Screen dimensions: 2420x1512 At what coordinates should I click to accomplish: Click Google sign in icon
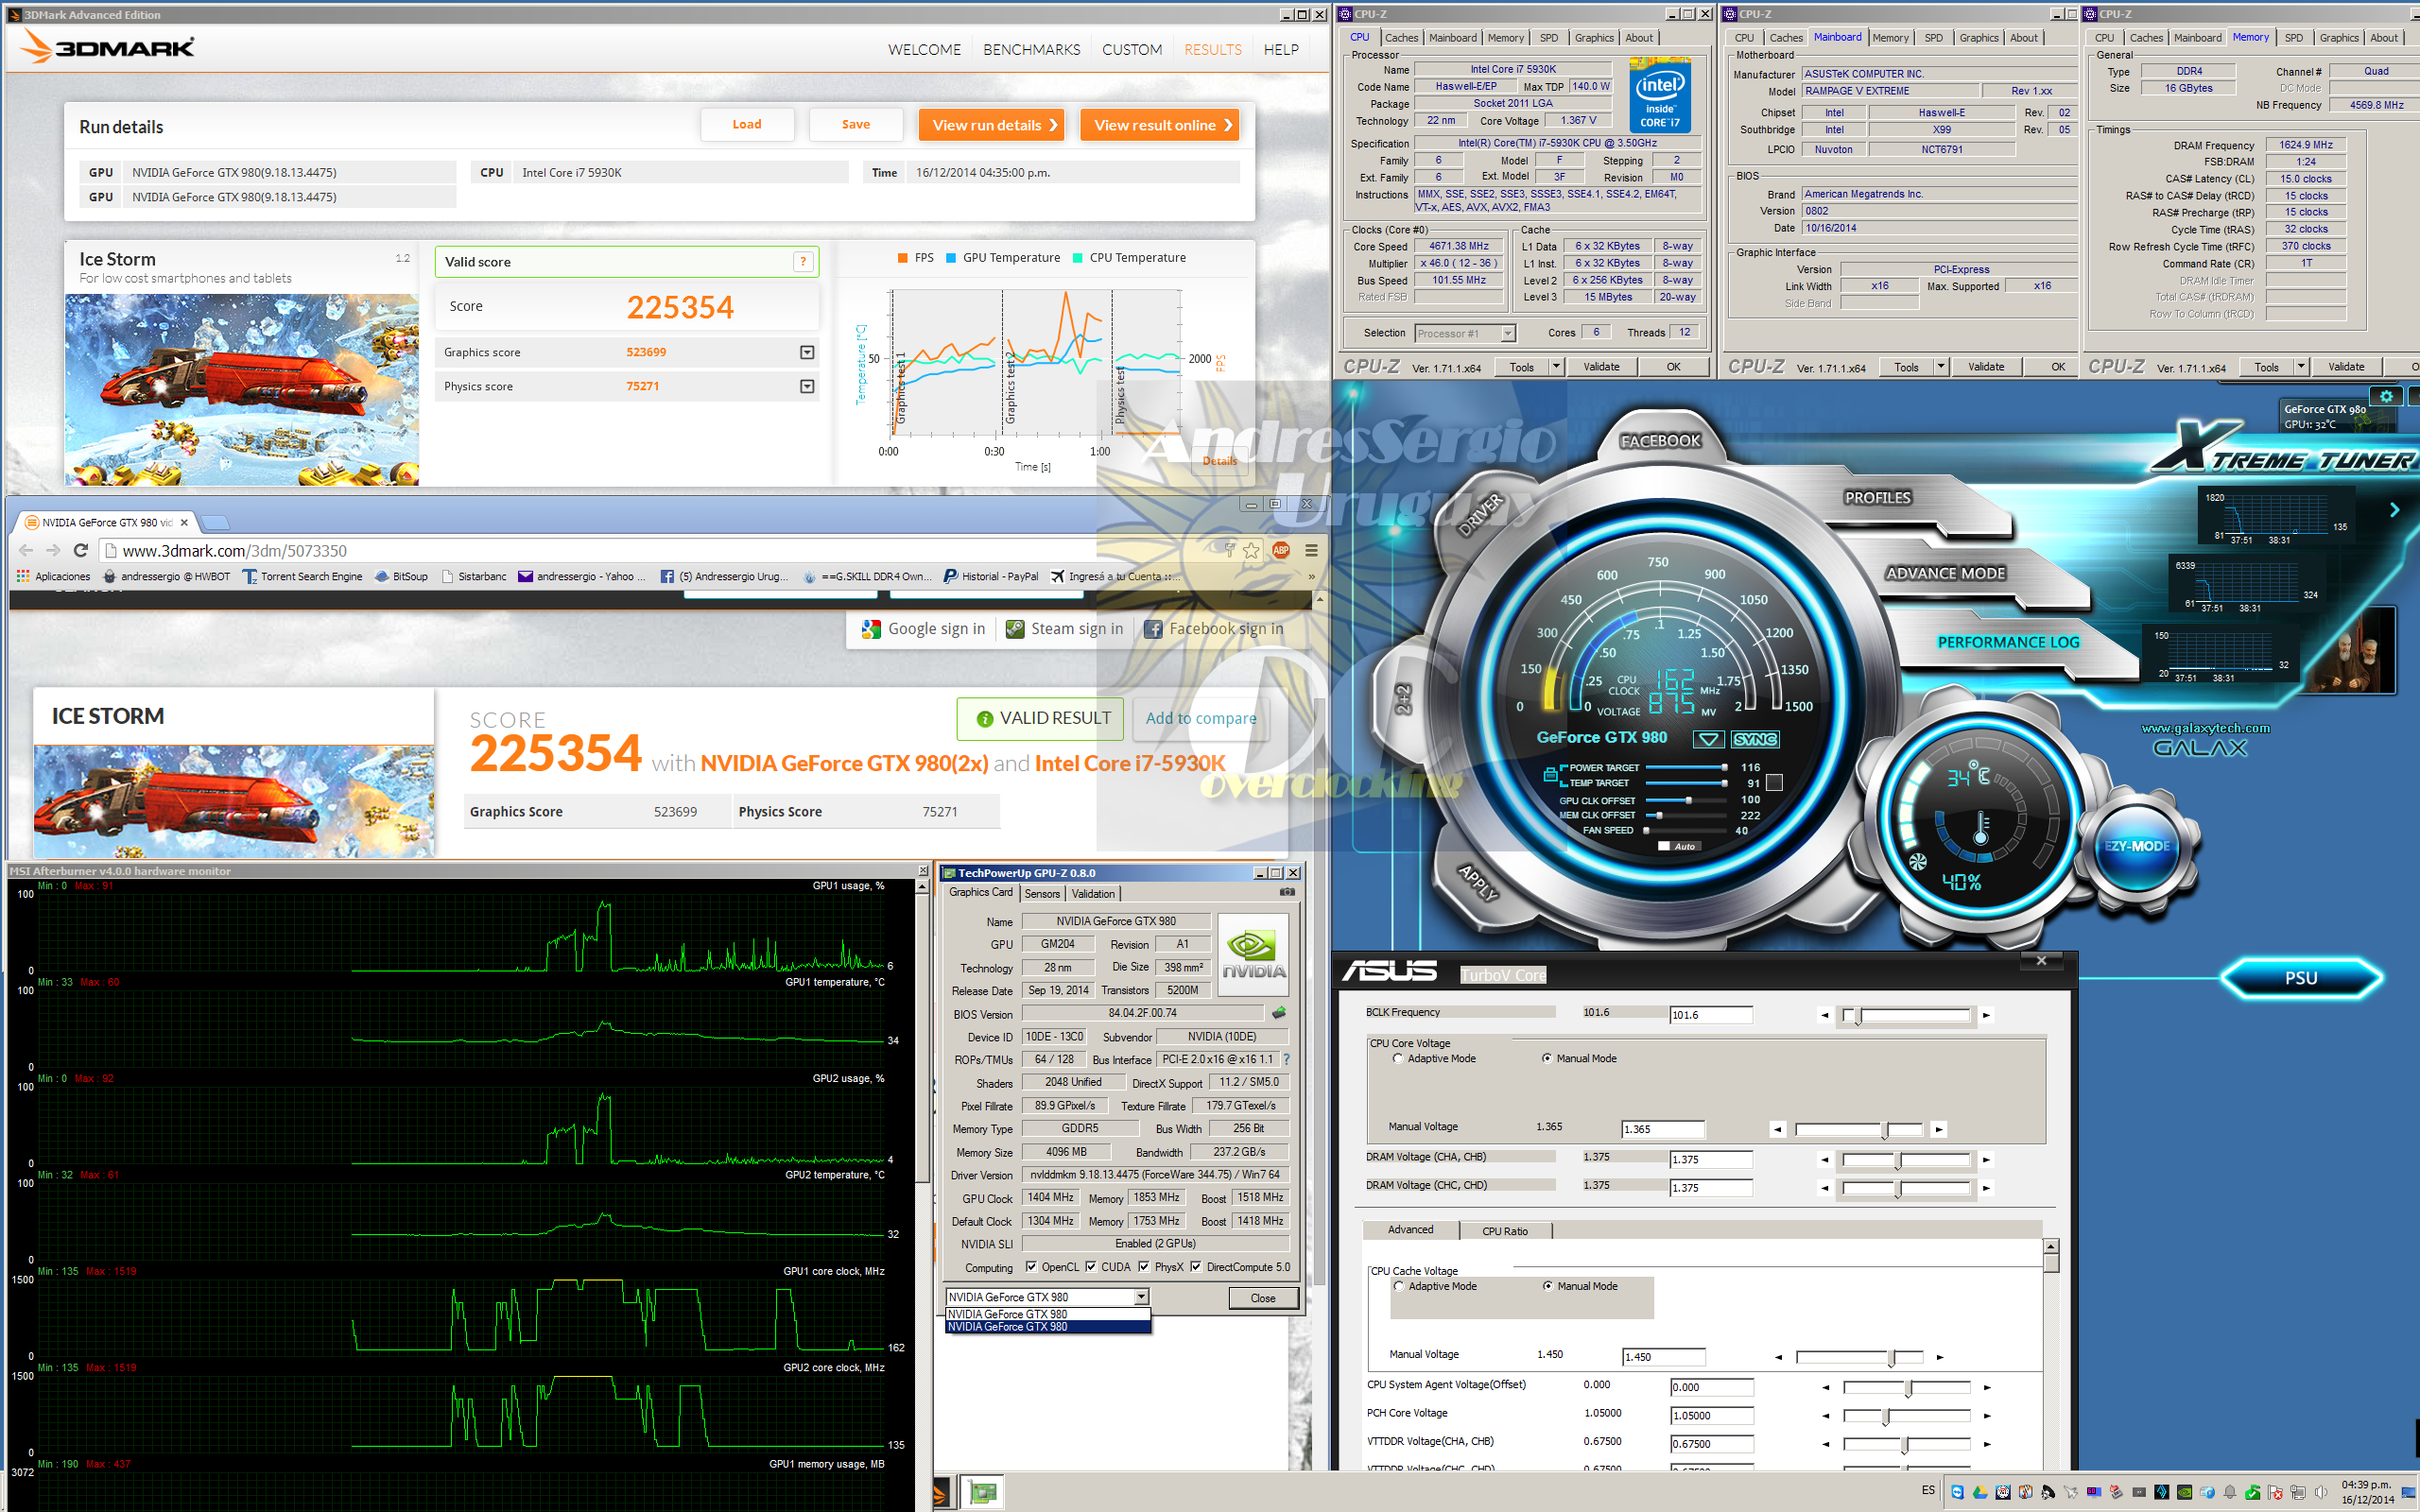(x=871, y=629)
